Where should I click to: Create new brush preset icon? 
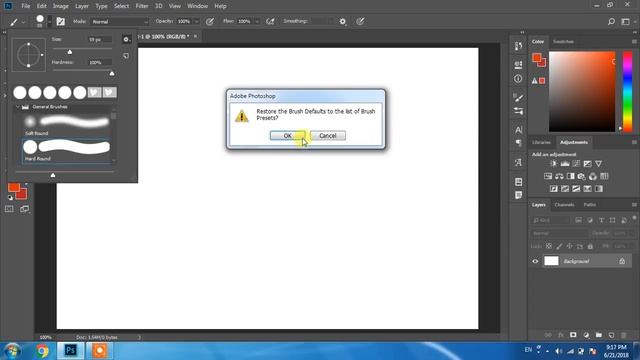[126, 56]
